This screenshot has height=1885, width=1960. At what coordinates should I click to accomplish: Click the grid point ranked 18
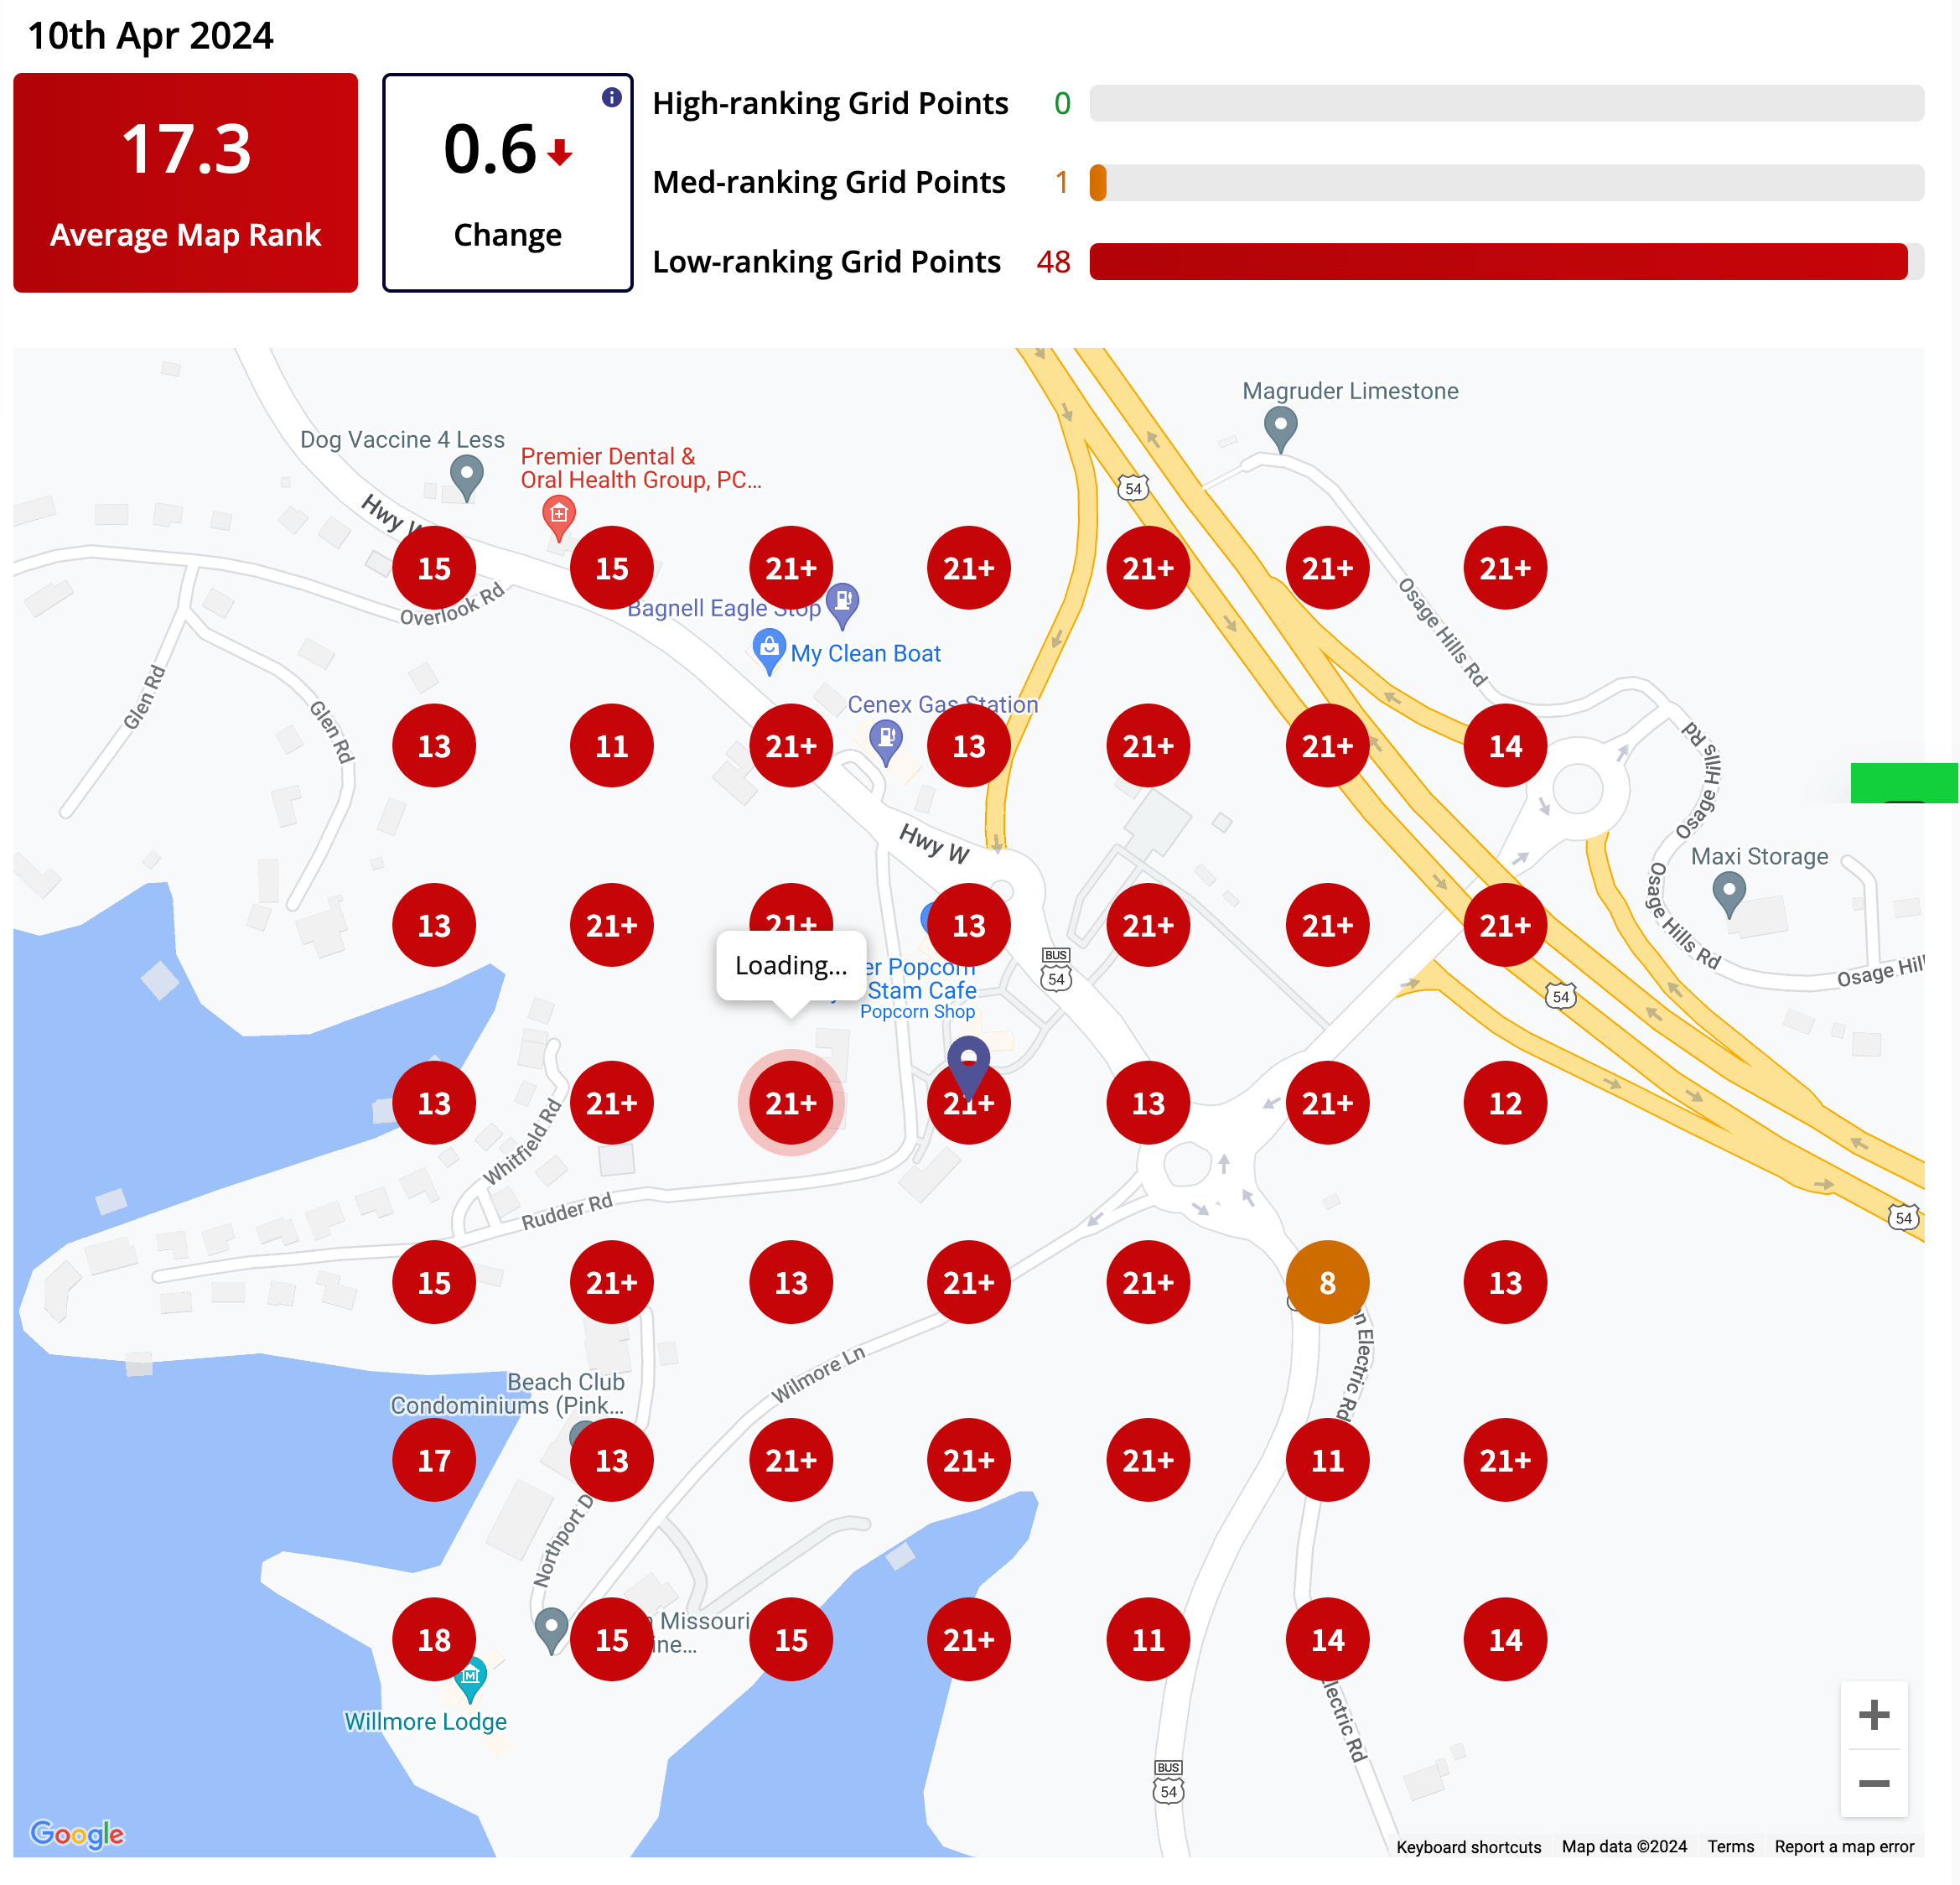tap(433, 1639)
